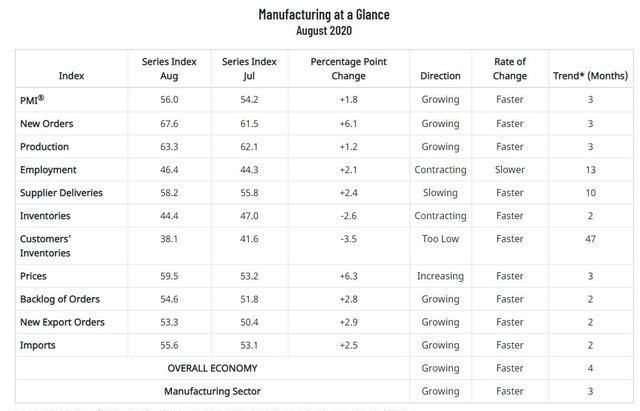Select the Series Index Jul column header
Viewport: 640px width, 411px height.
(x=249, y=69)
